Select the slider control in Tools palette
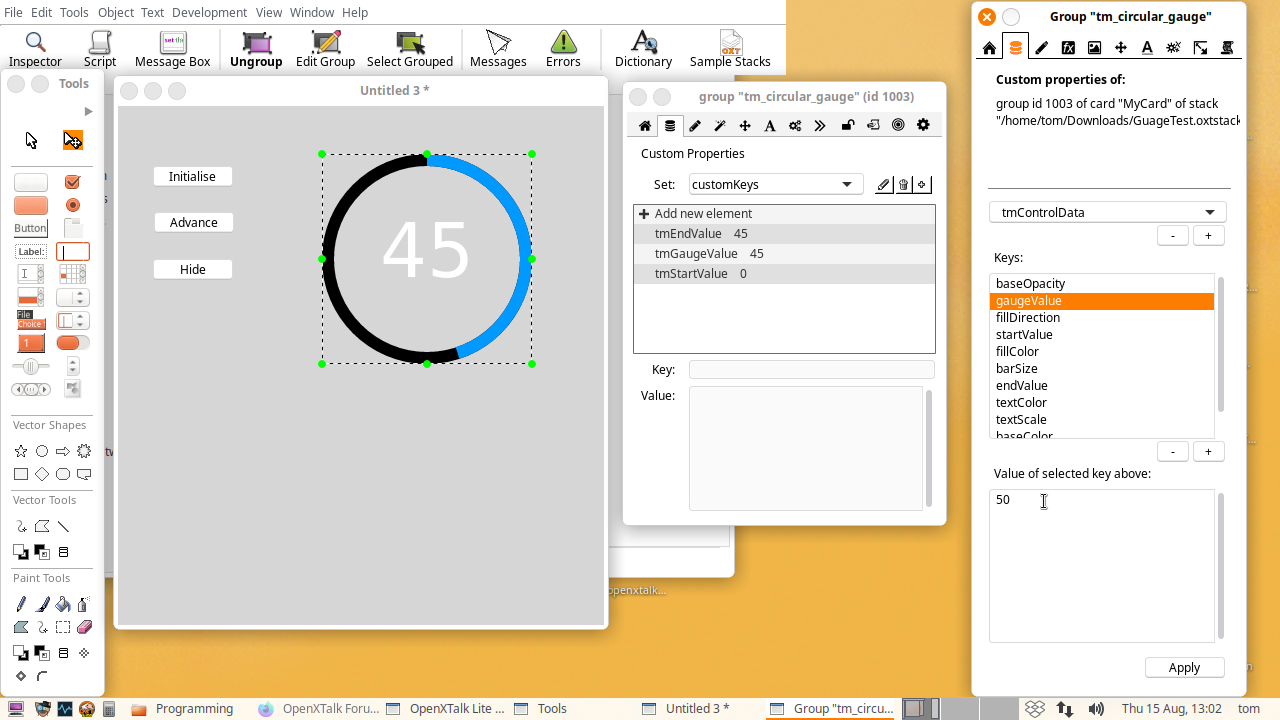Image resolution: width=1280 pixels, height=720 pixels. [30, 366]
